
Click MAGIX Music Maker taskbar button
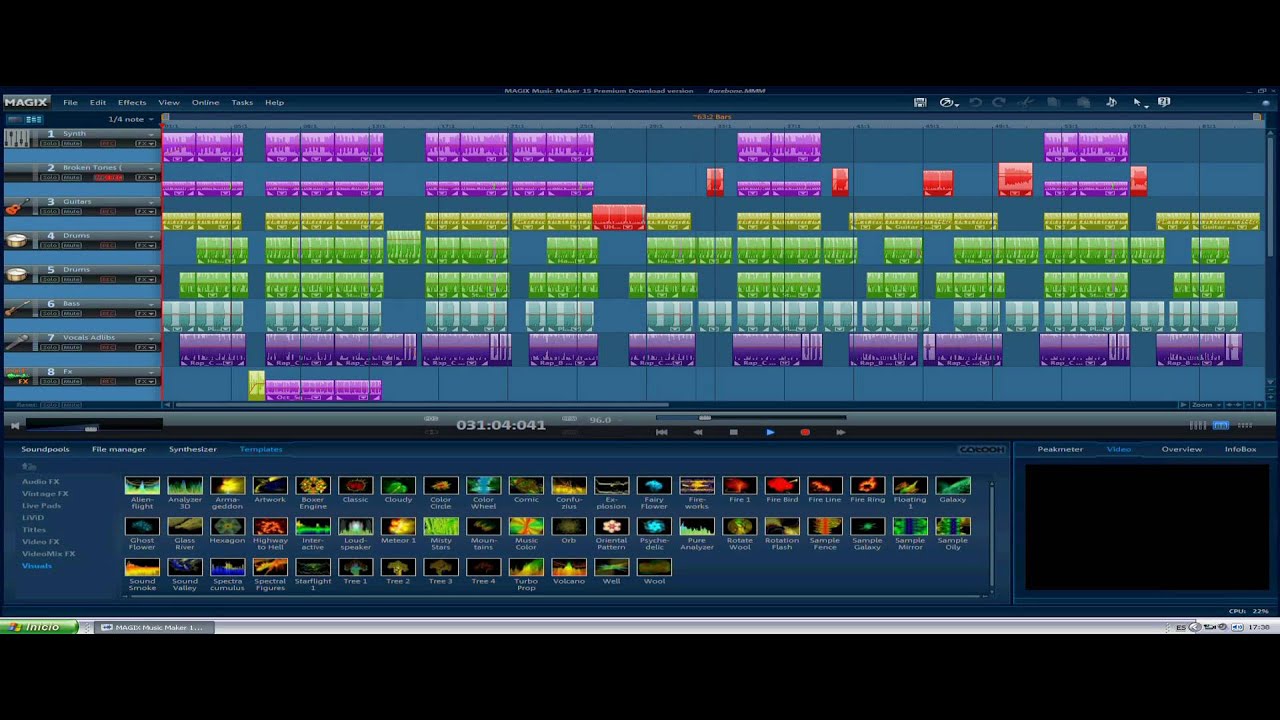pyautogui.click(x=154, y=627)
